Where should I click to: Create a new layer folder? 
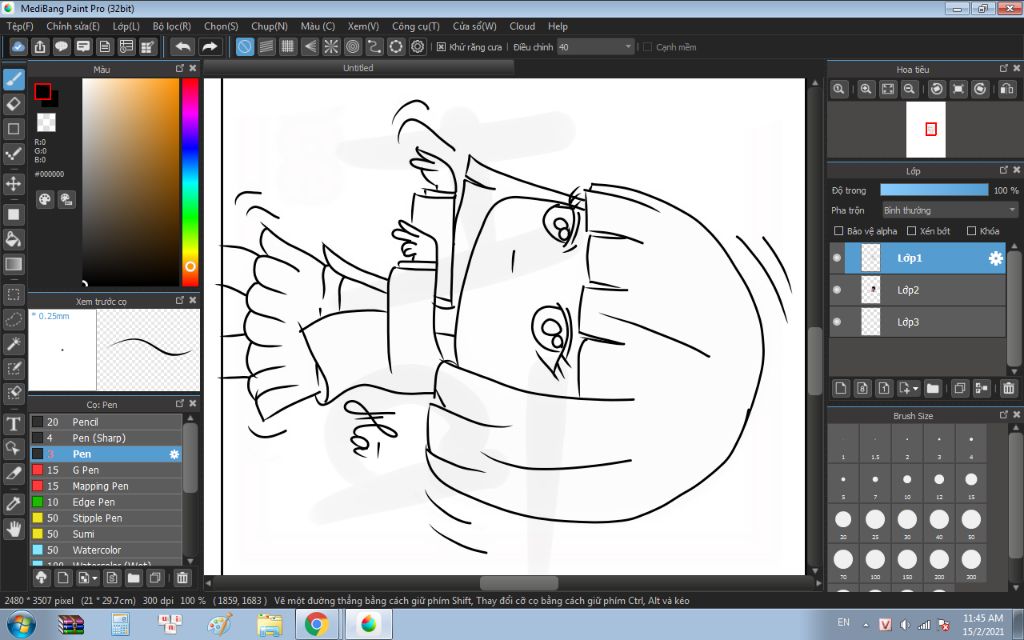[933, 389]
